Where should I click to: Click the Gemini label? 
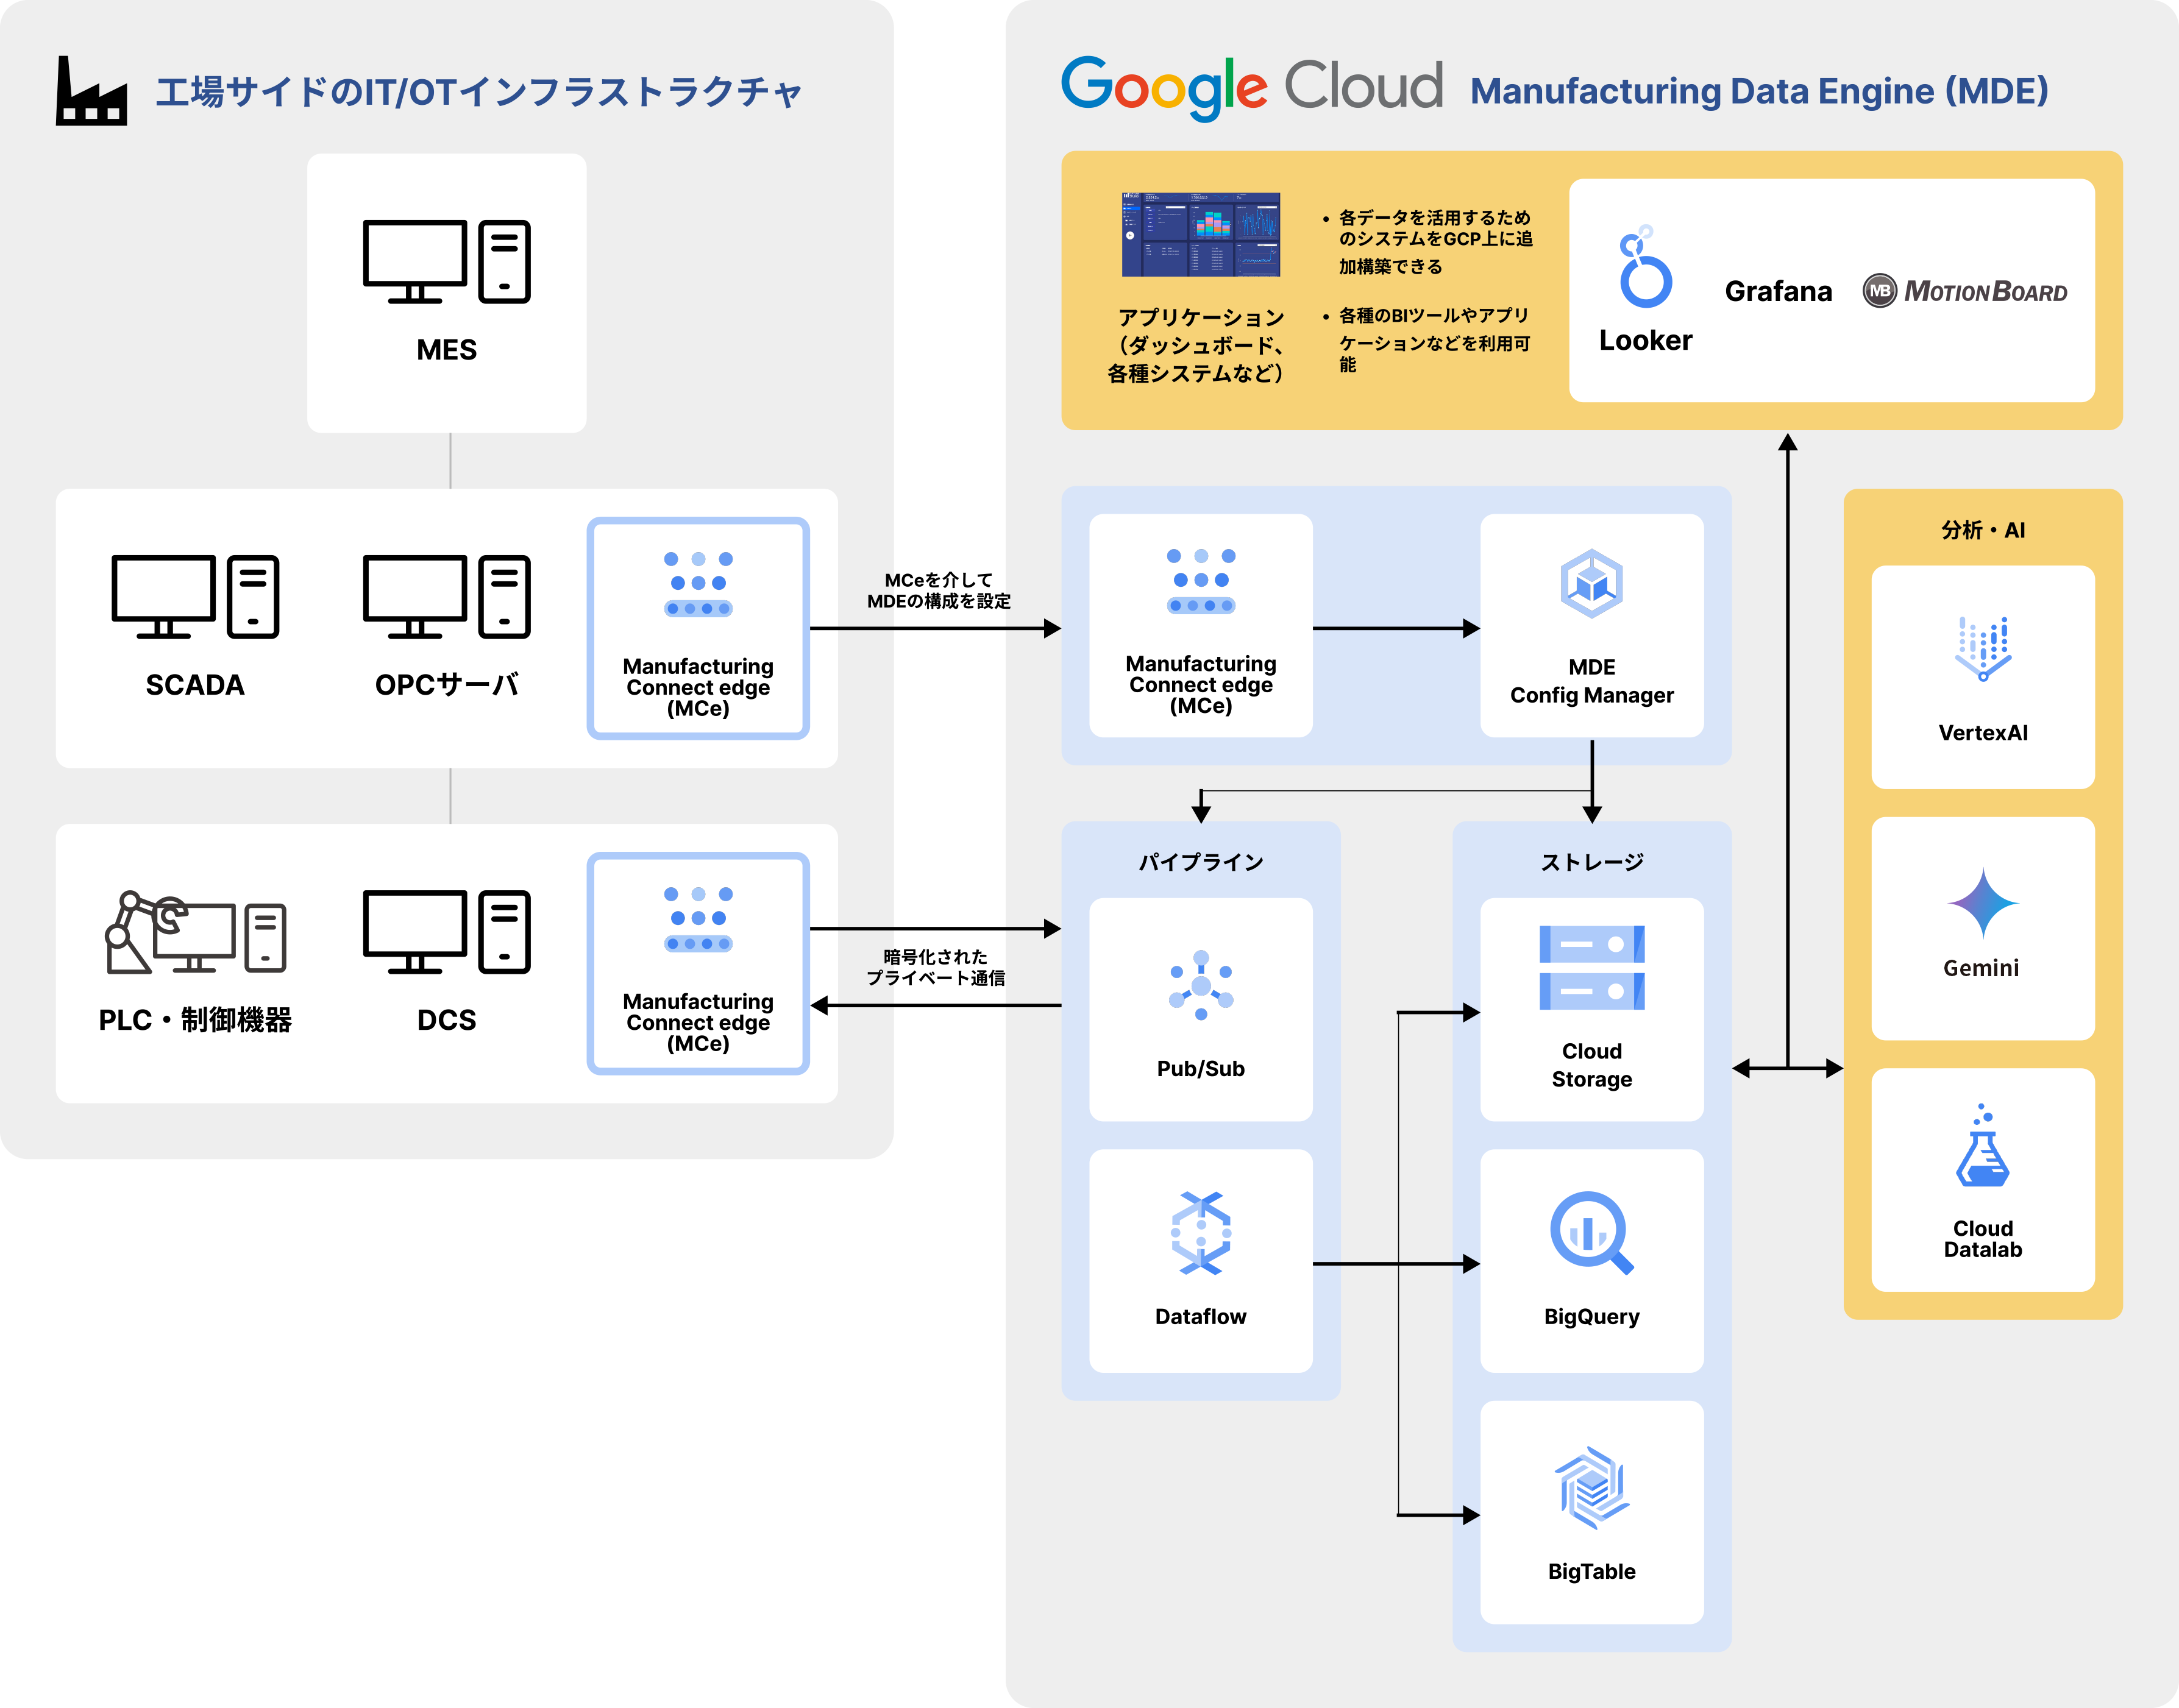pyautogui.click(x=1981, y=967)
